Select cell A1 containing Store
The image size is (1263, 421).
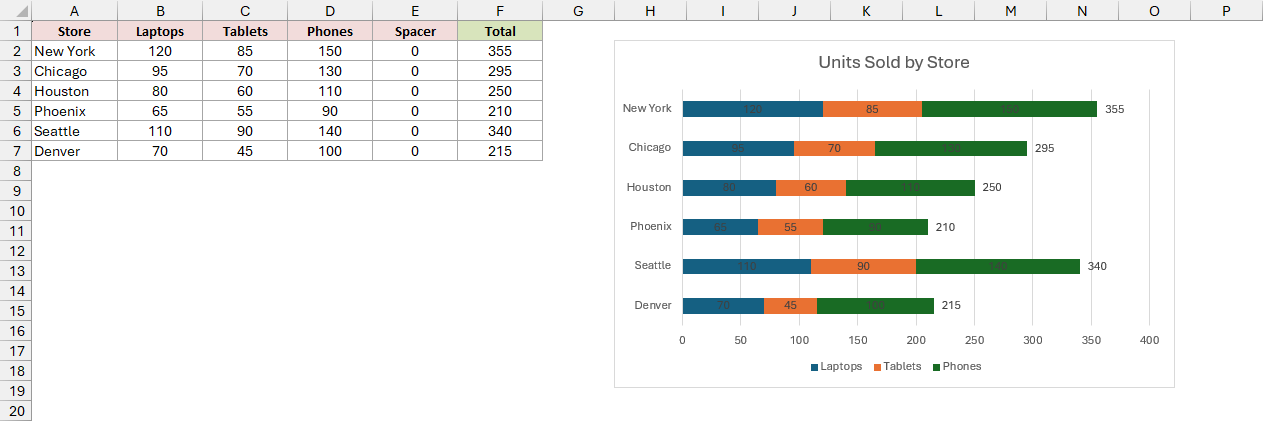(74, 31)
